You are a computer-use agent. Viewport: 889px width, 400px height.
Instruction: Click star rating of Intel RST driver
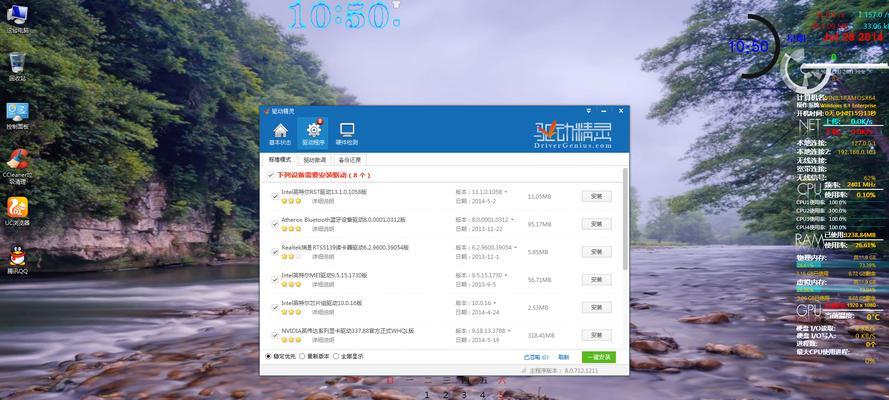click(291, 201)
